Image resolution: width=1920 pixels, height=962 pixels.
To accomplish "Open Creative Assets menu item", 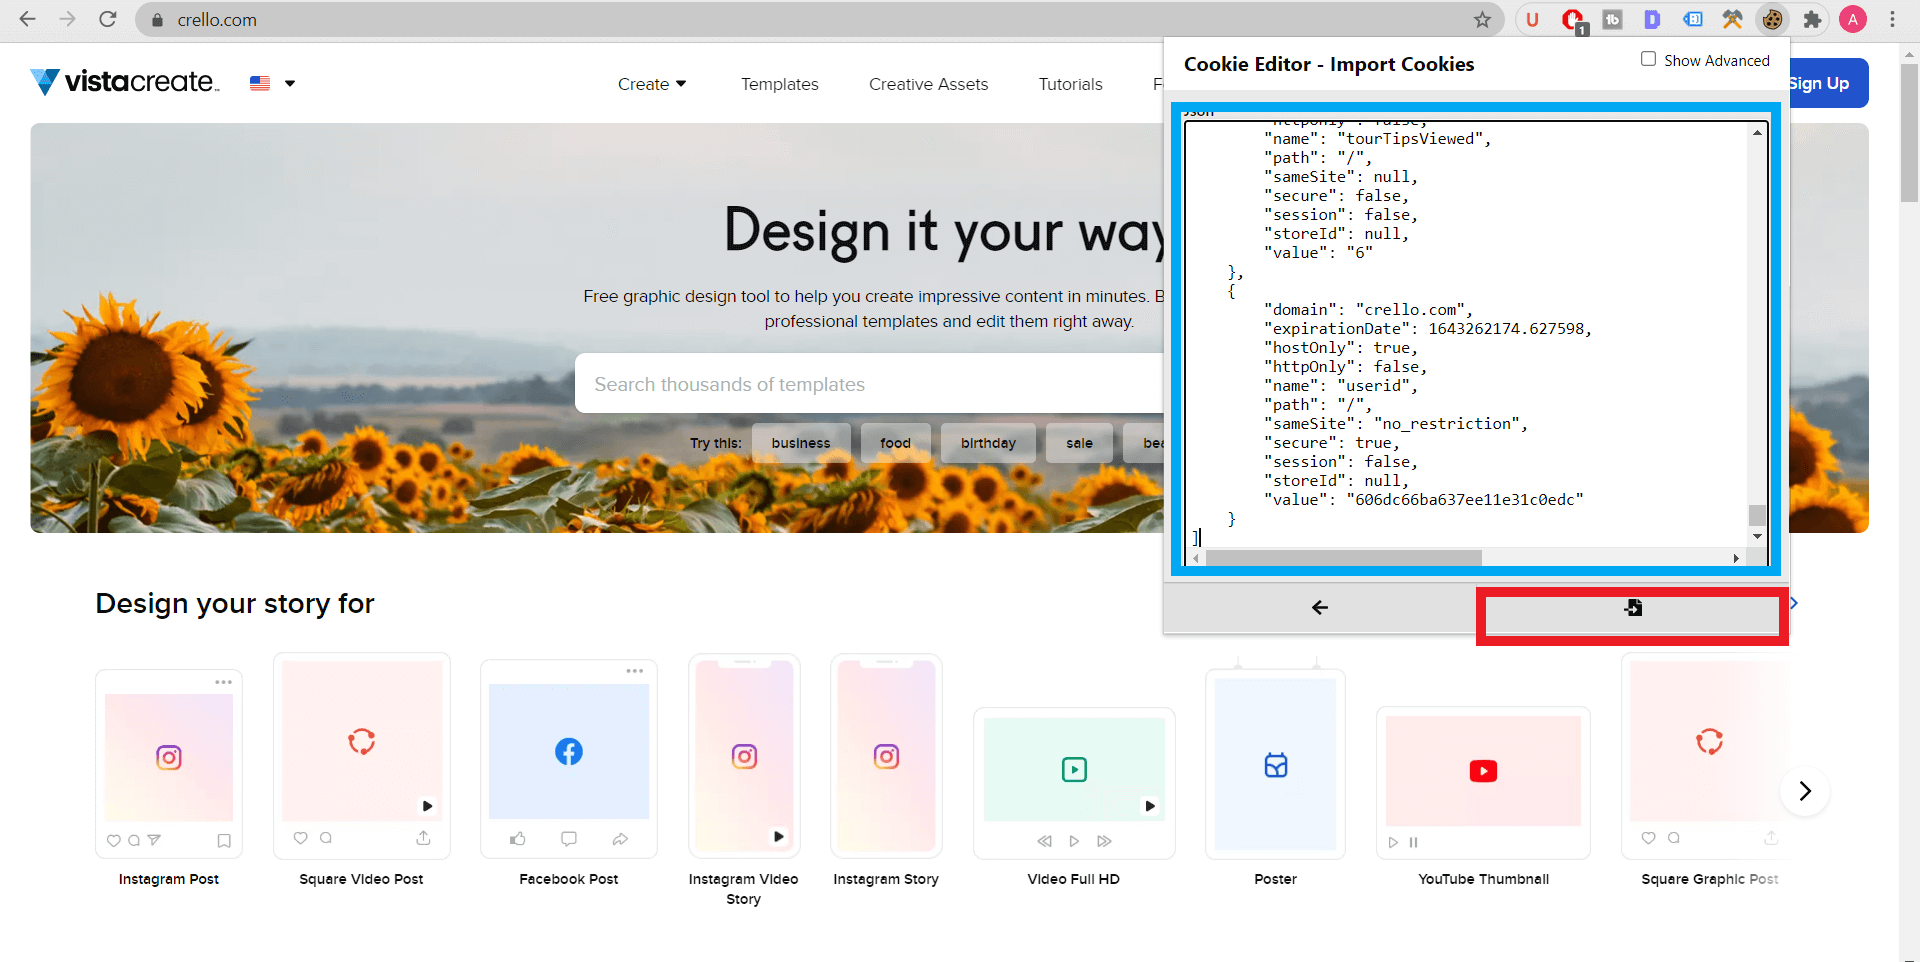I will point(928,84).
